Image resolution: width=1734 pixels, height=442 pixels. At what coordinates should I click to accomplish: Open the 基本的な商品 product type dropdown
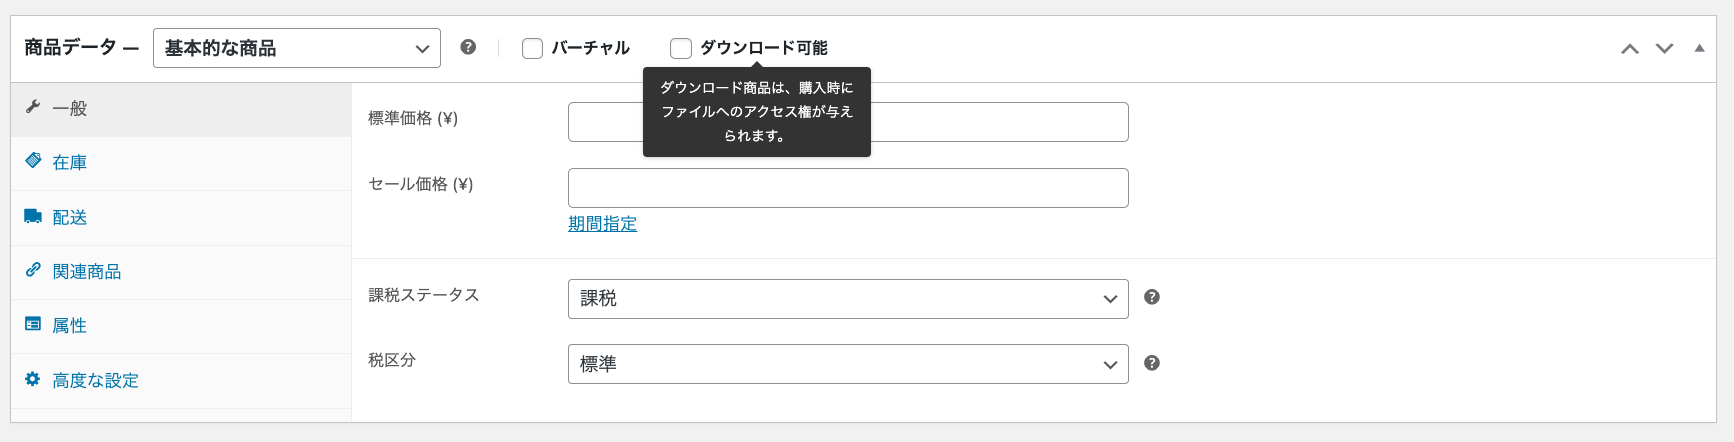(296, 48)
